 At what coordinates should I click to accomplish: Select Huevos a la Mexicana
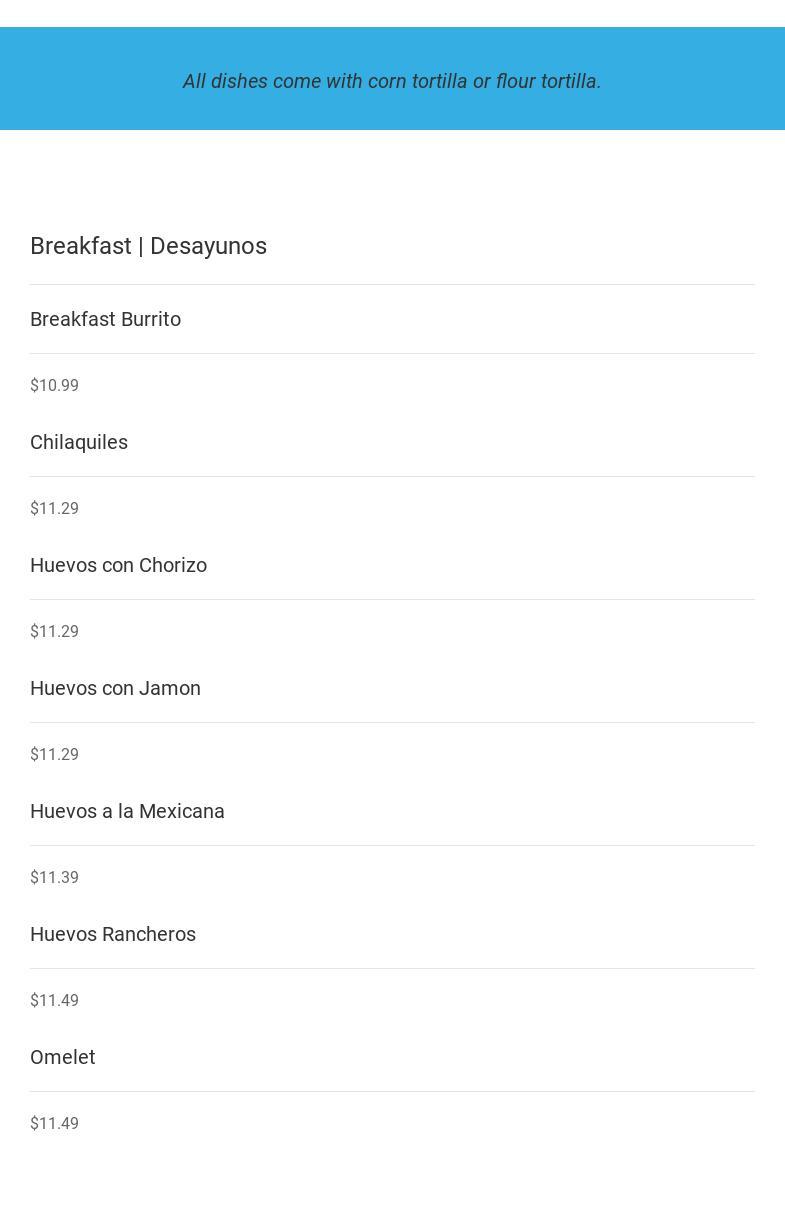(x=127, y=811)
